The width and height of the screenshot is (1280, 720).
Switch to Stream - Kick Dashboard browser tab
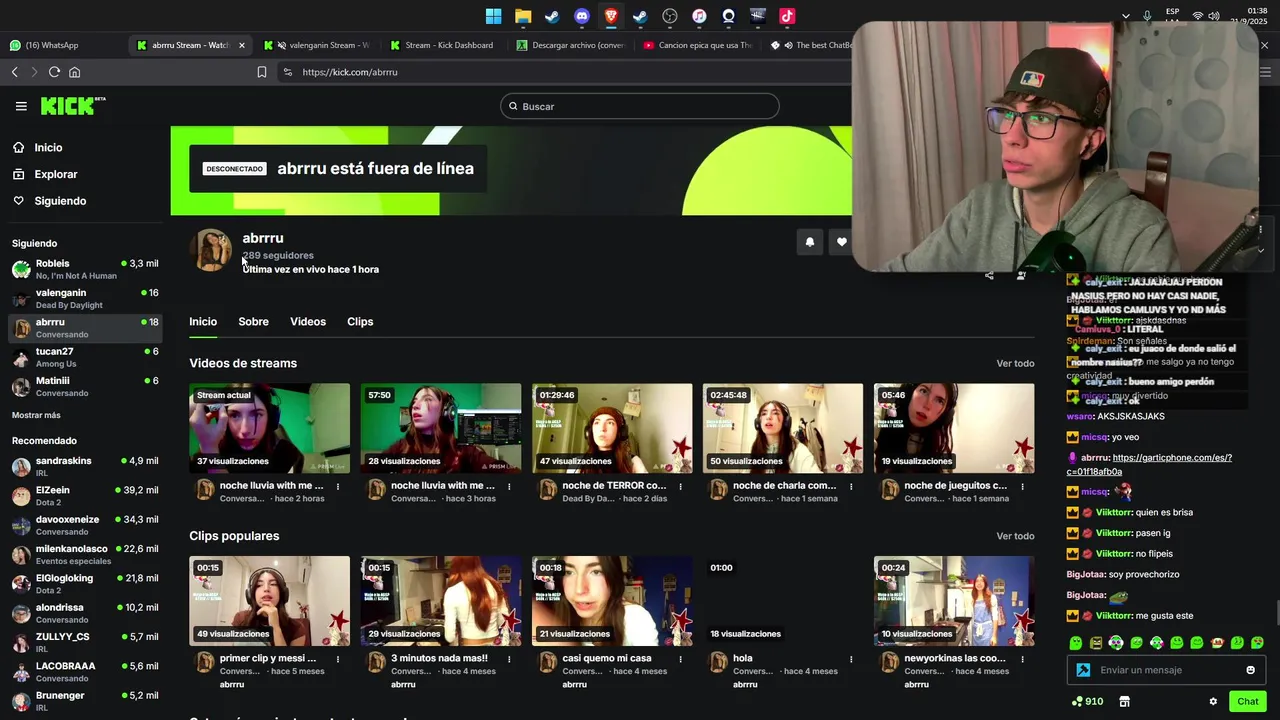tap(445, 45)
